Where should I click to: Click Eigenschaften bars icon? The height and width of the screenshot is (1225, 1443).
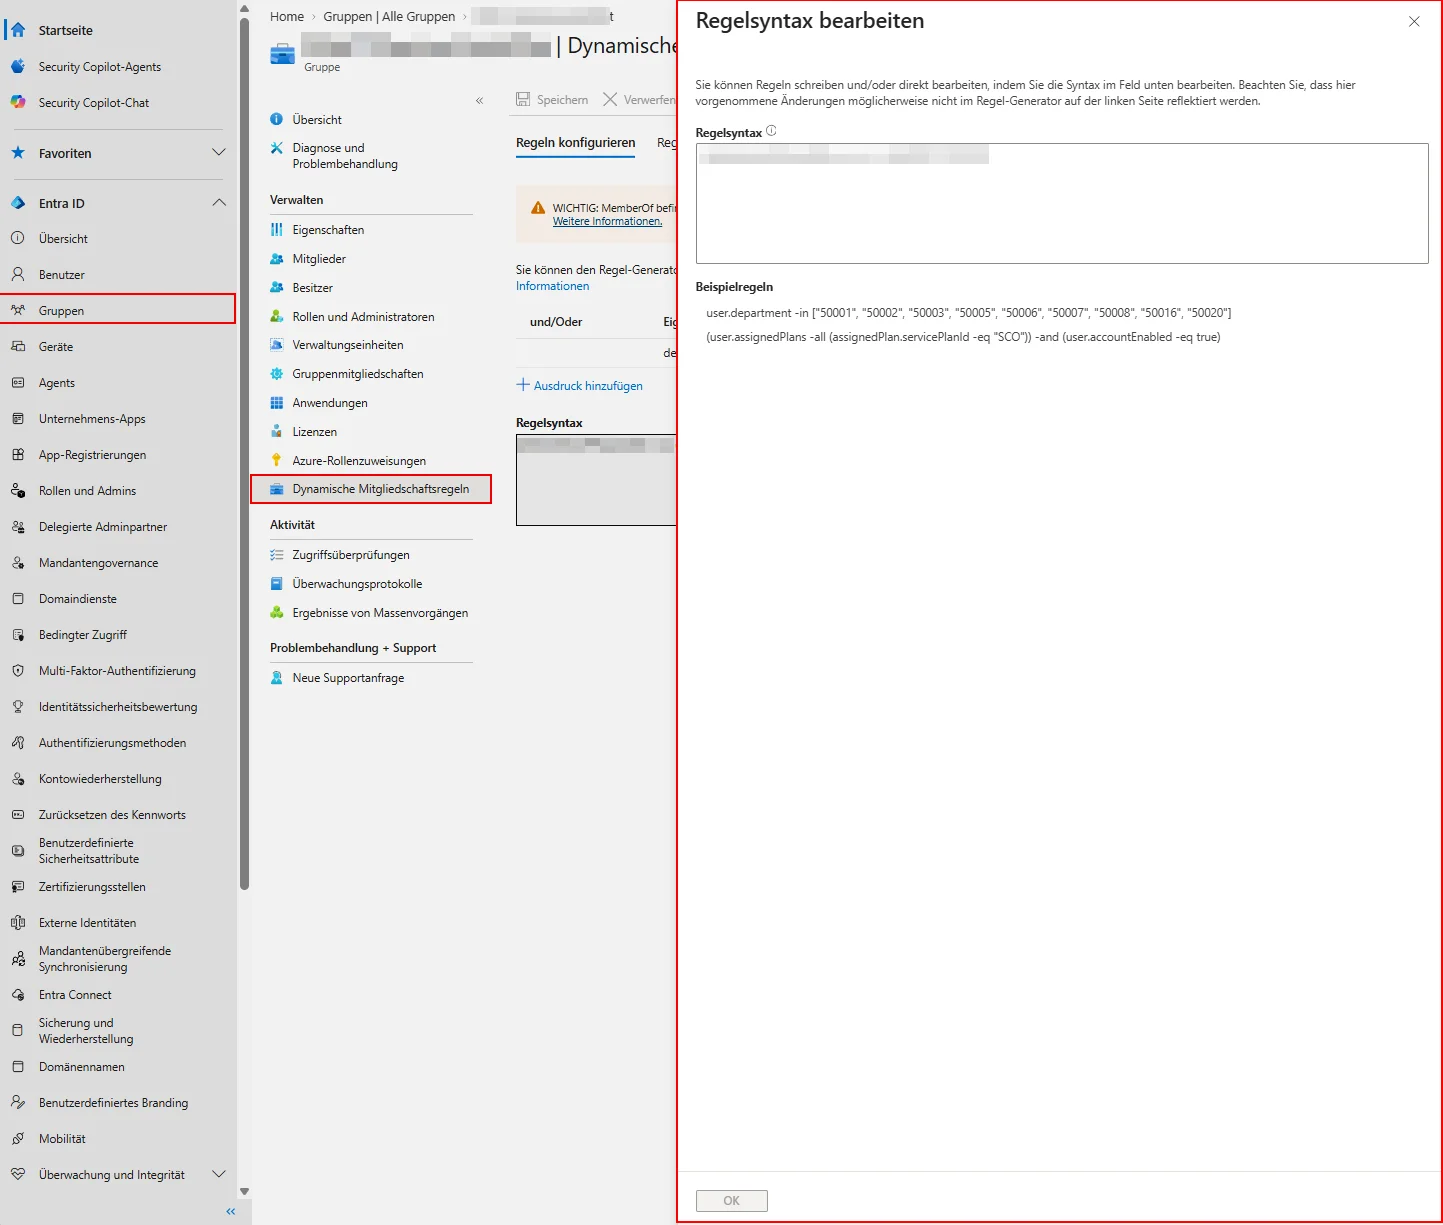point(277,229)
